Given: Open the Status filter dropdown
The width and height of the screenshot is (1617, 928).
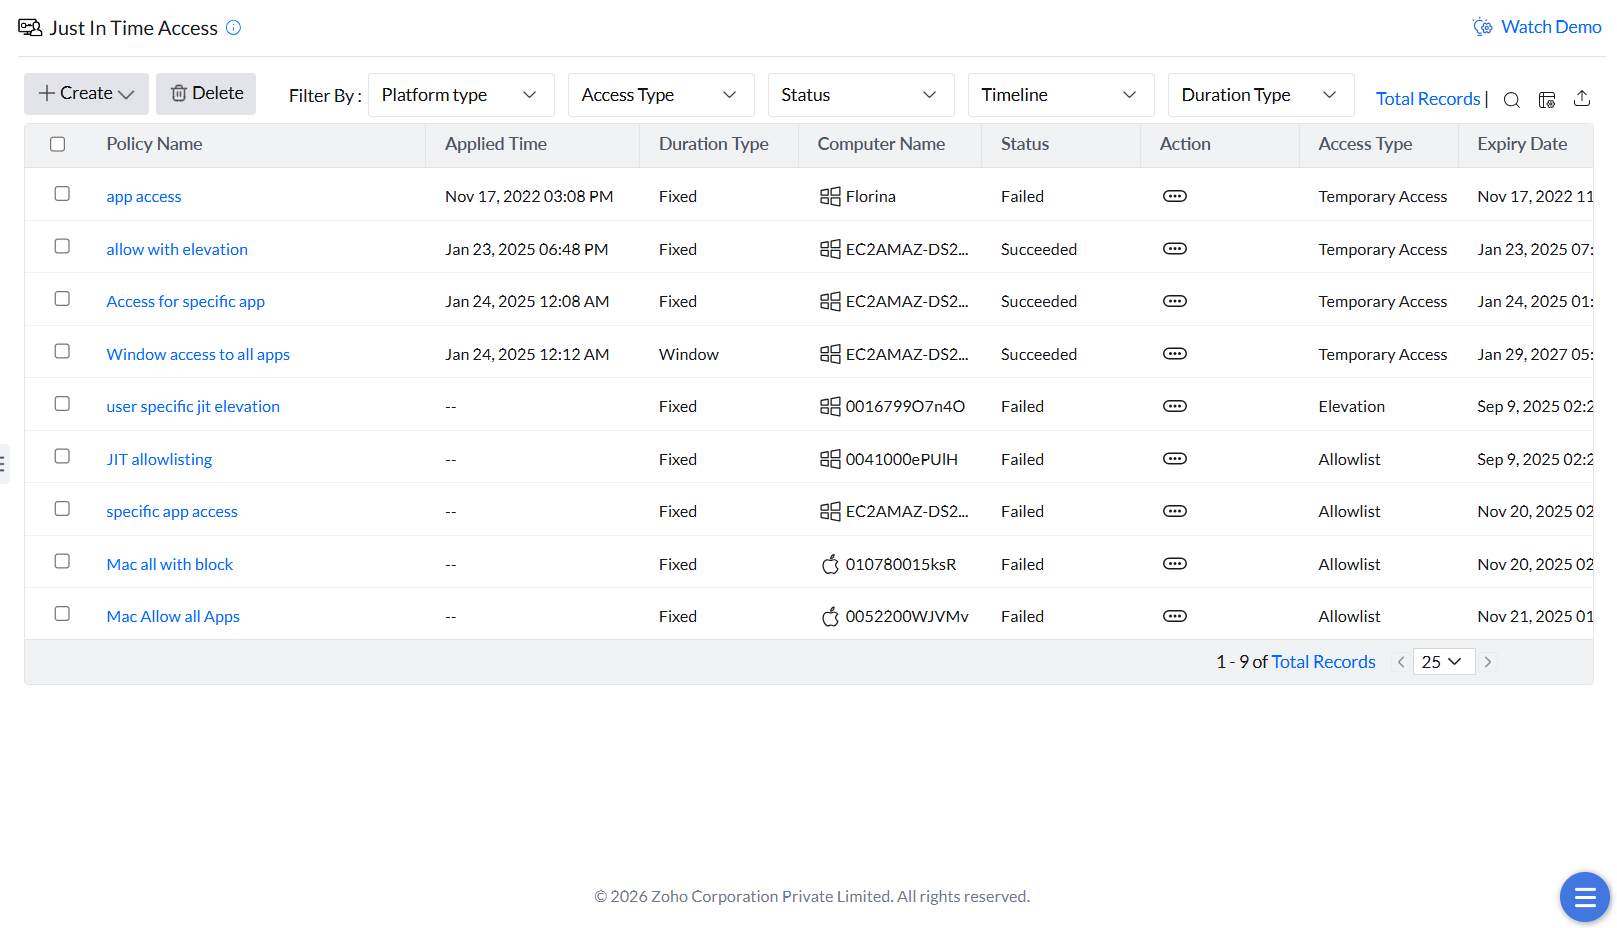Looking at the screenshot, I should [860, 95].
